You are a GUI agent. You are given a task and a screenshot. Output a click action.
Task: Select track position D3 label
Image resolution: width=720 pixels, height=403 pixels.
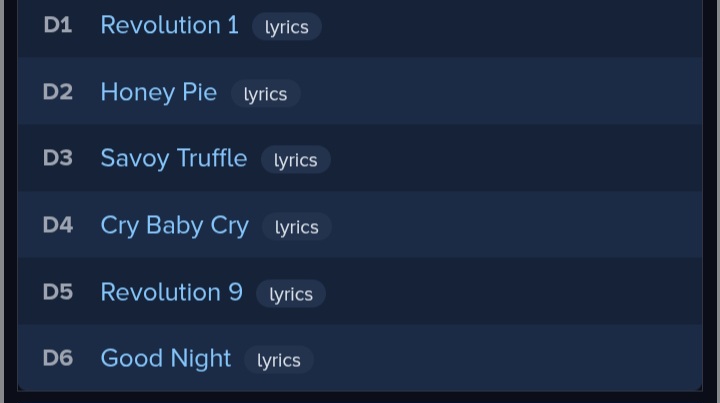click(x=58, y=158)
